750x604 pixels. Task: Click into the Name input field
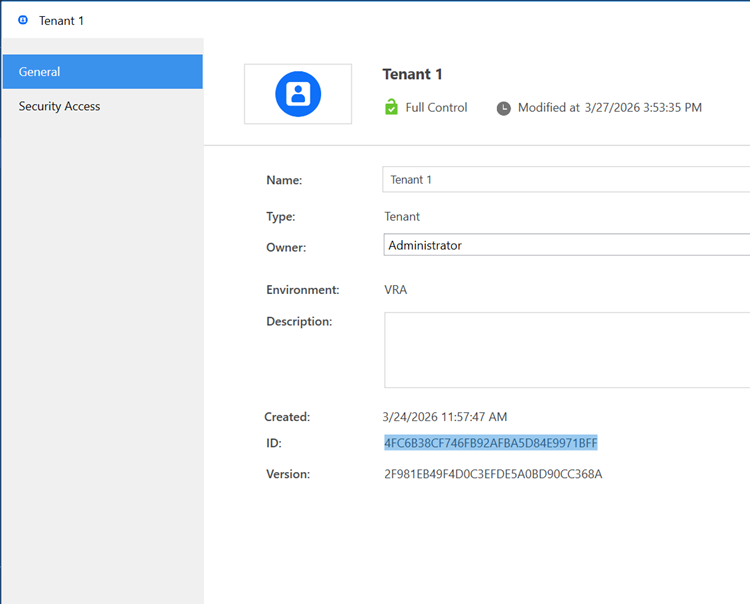click(566, 179)
